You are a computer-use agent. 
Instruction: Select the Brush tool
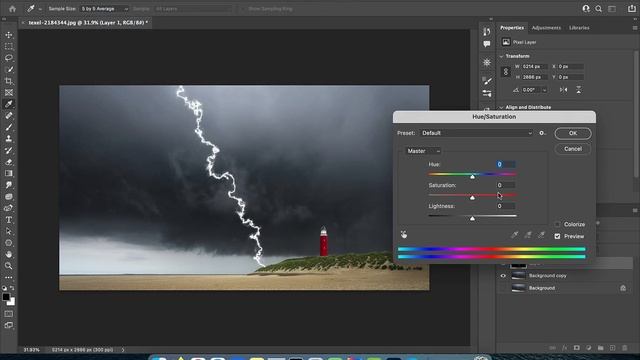click(9, 127)
